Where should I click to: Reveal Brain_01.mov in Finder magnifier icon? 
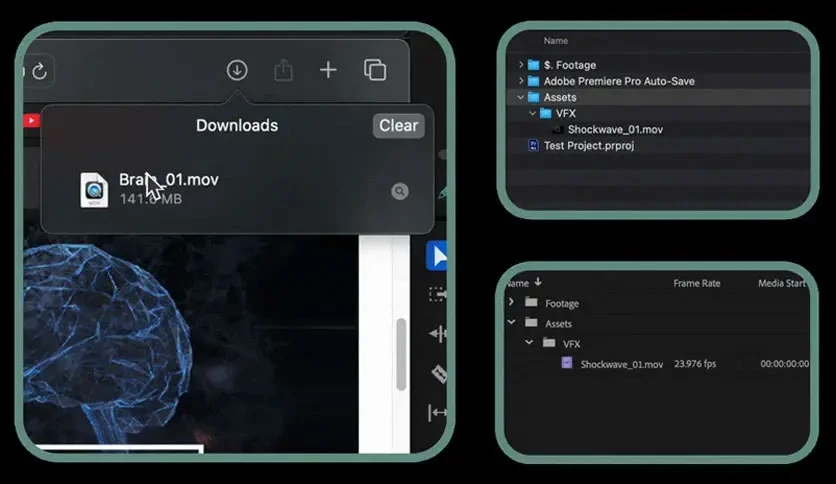[x=399, y=191]
